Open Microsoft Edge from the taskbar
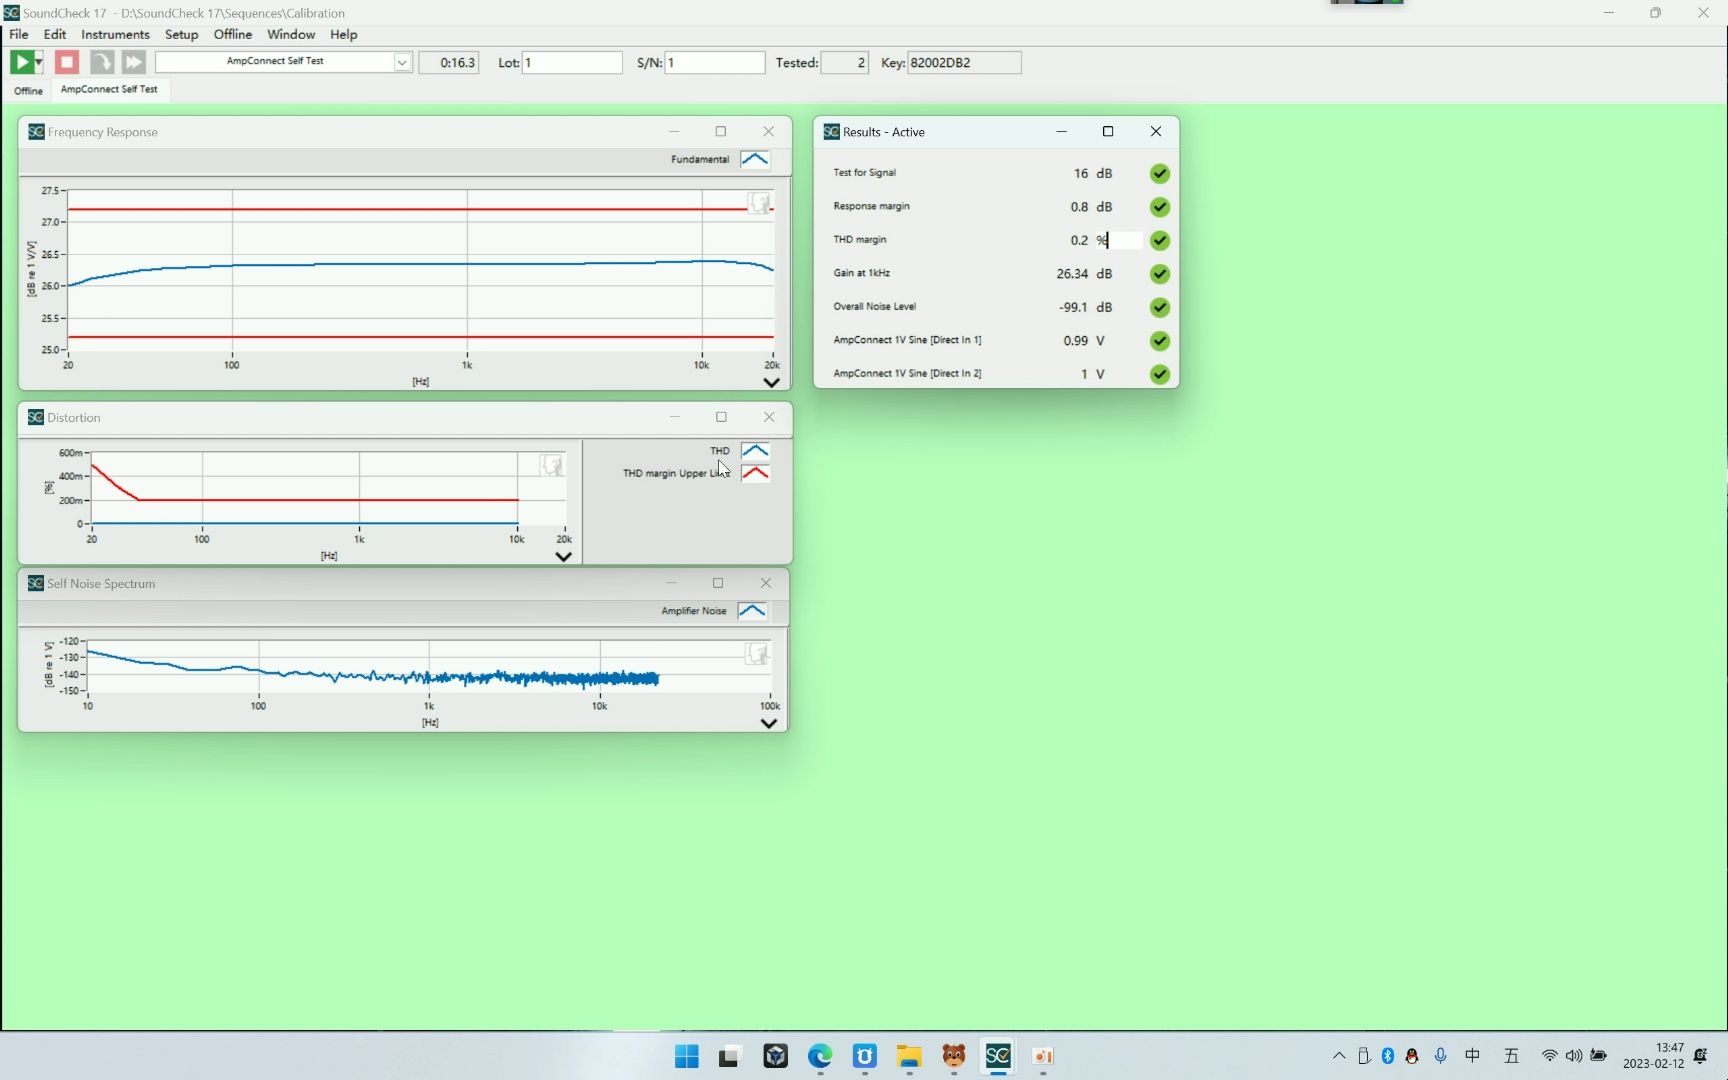The width and height of the screenshot is (1728, 1080). pos(820,1056)
